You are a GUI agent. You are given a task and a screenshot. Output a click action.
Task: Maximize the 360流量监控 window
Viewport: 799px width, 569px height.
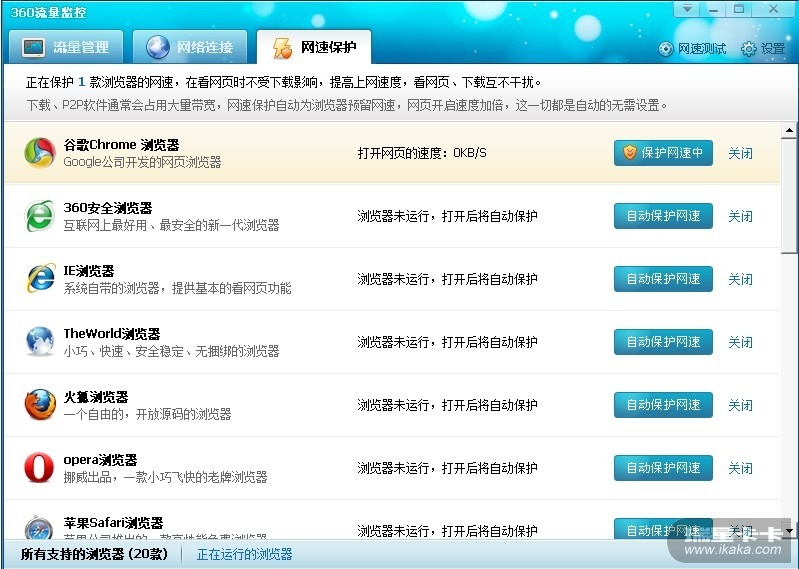click(x=739, y=9)
